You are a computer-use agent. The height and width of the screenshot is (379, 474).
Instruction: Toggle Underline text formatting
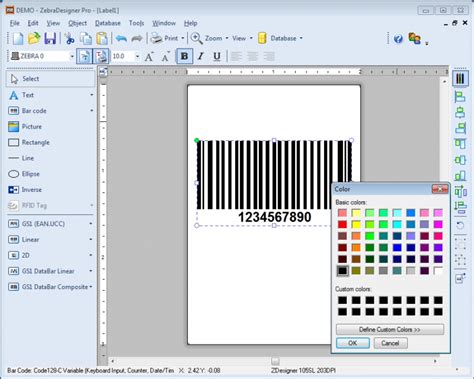click(217, 56)
